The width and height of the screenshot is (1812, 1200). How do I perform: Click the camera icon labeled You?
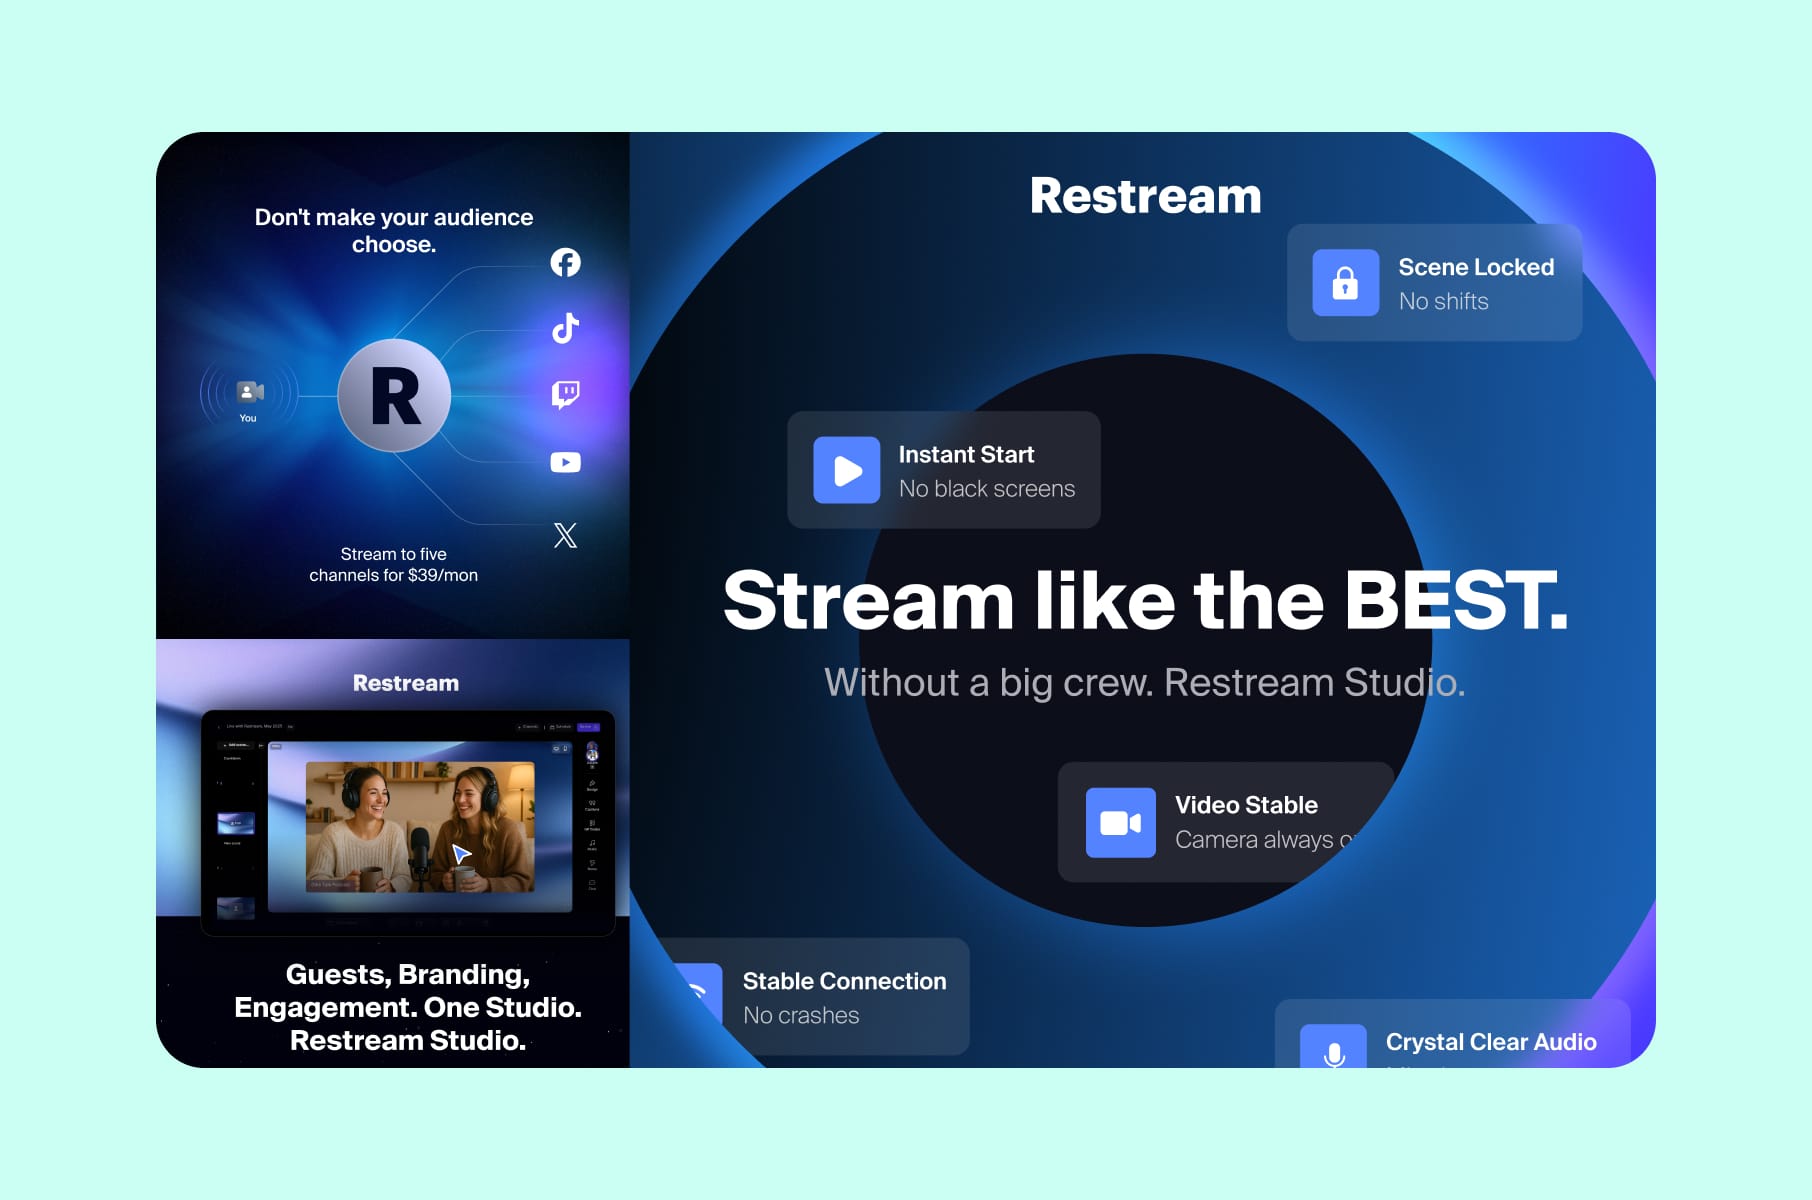tap(249, 392)
